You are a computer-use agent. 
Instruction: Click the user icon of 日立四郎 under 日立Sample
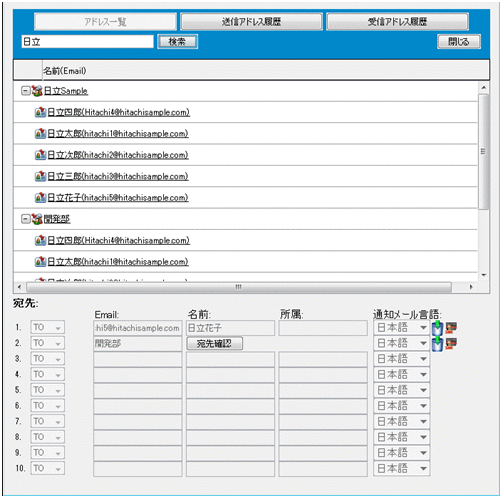[x=40, y=112]
